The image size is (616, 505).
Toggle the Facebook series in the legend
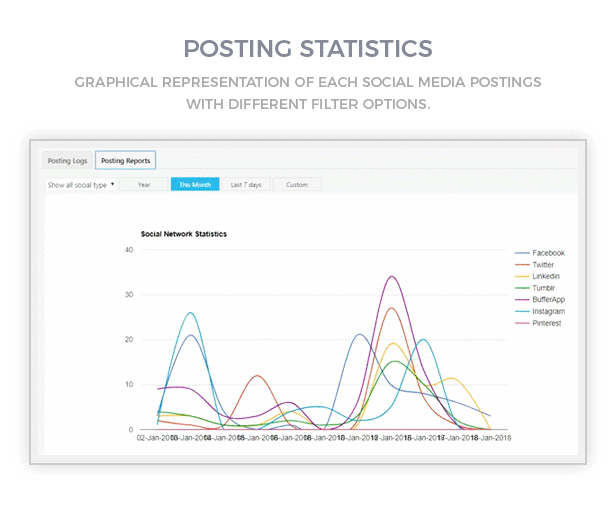(547, 253)
